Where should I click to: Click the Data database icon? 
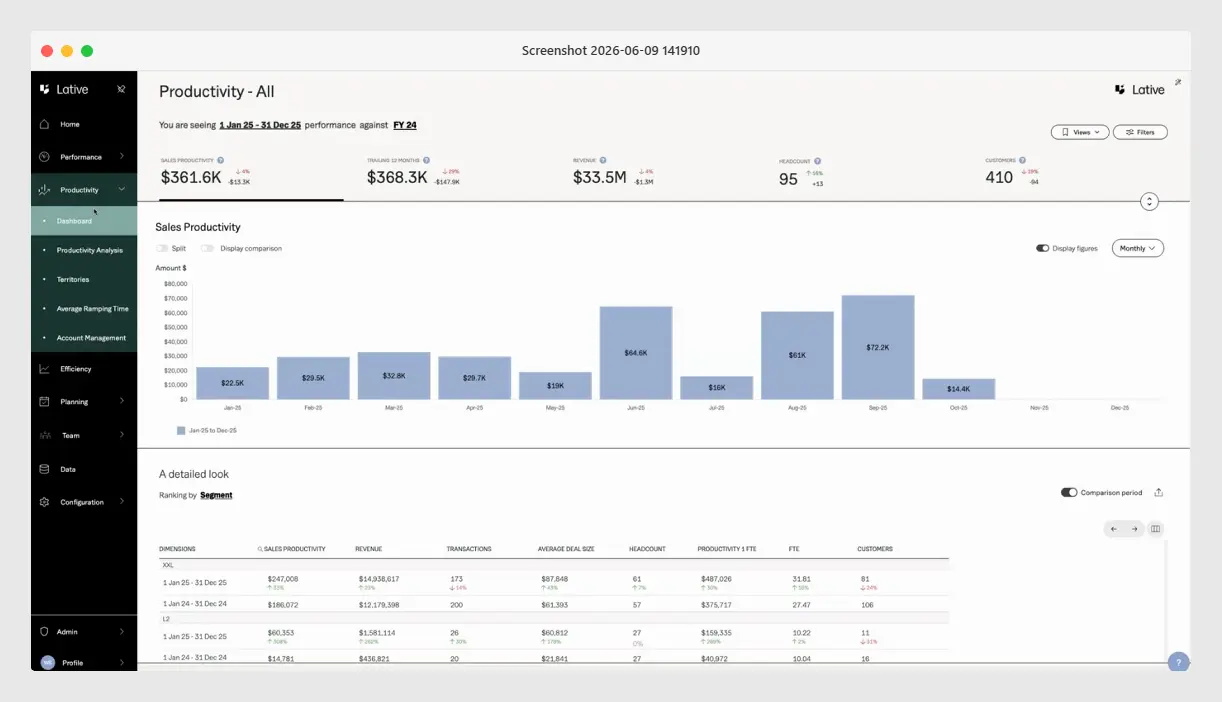44,469
